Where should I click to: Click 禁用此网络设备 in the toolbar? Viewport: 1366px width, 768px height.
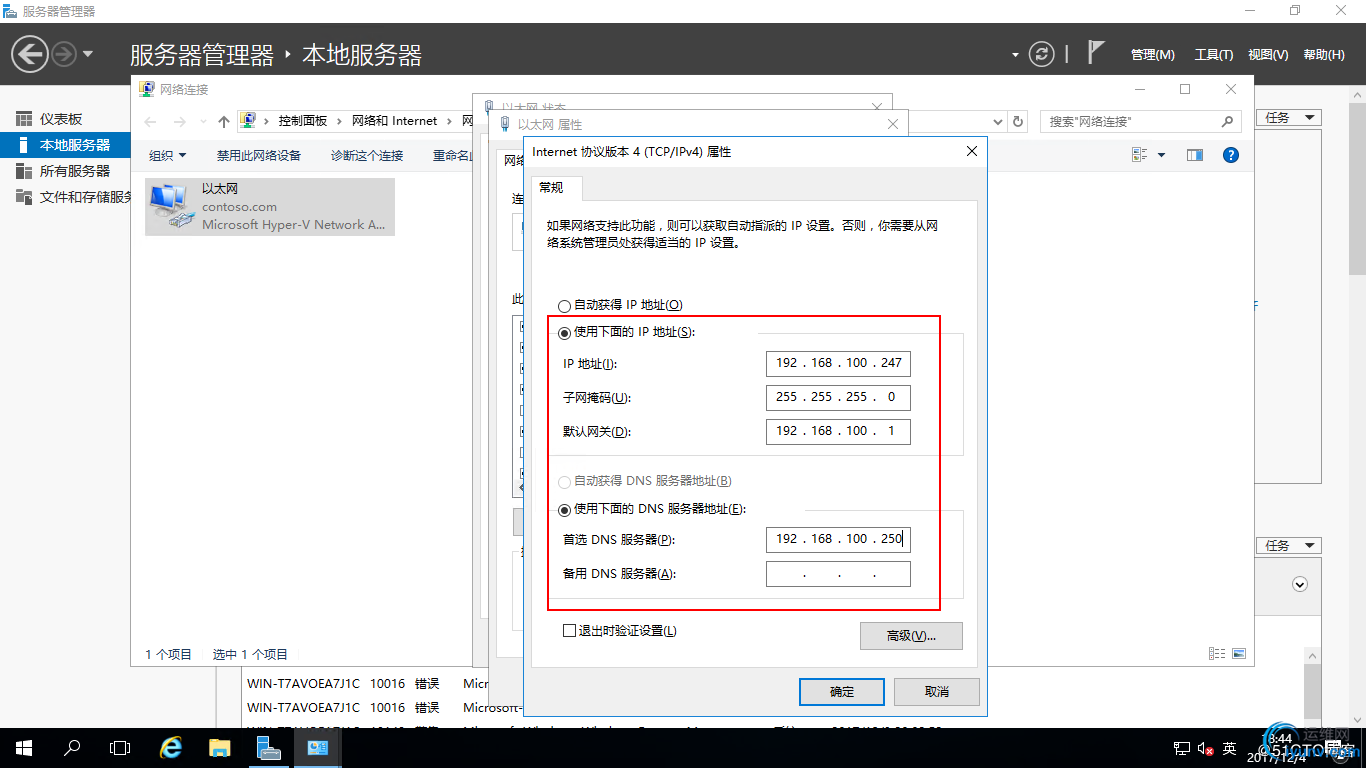tap(259, 155)
